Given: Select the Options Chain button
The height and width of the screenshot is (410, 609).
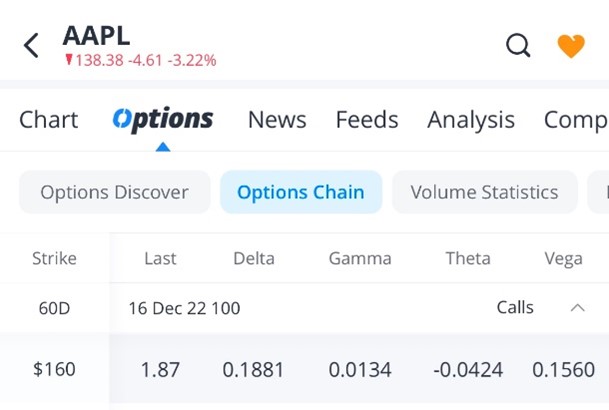Looking at the screenshot, I should pyautogui.click(x=301, y=192).
